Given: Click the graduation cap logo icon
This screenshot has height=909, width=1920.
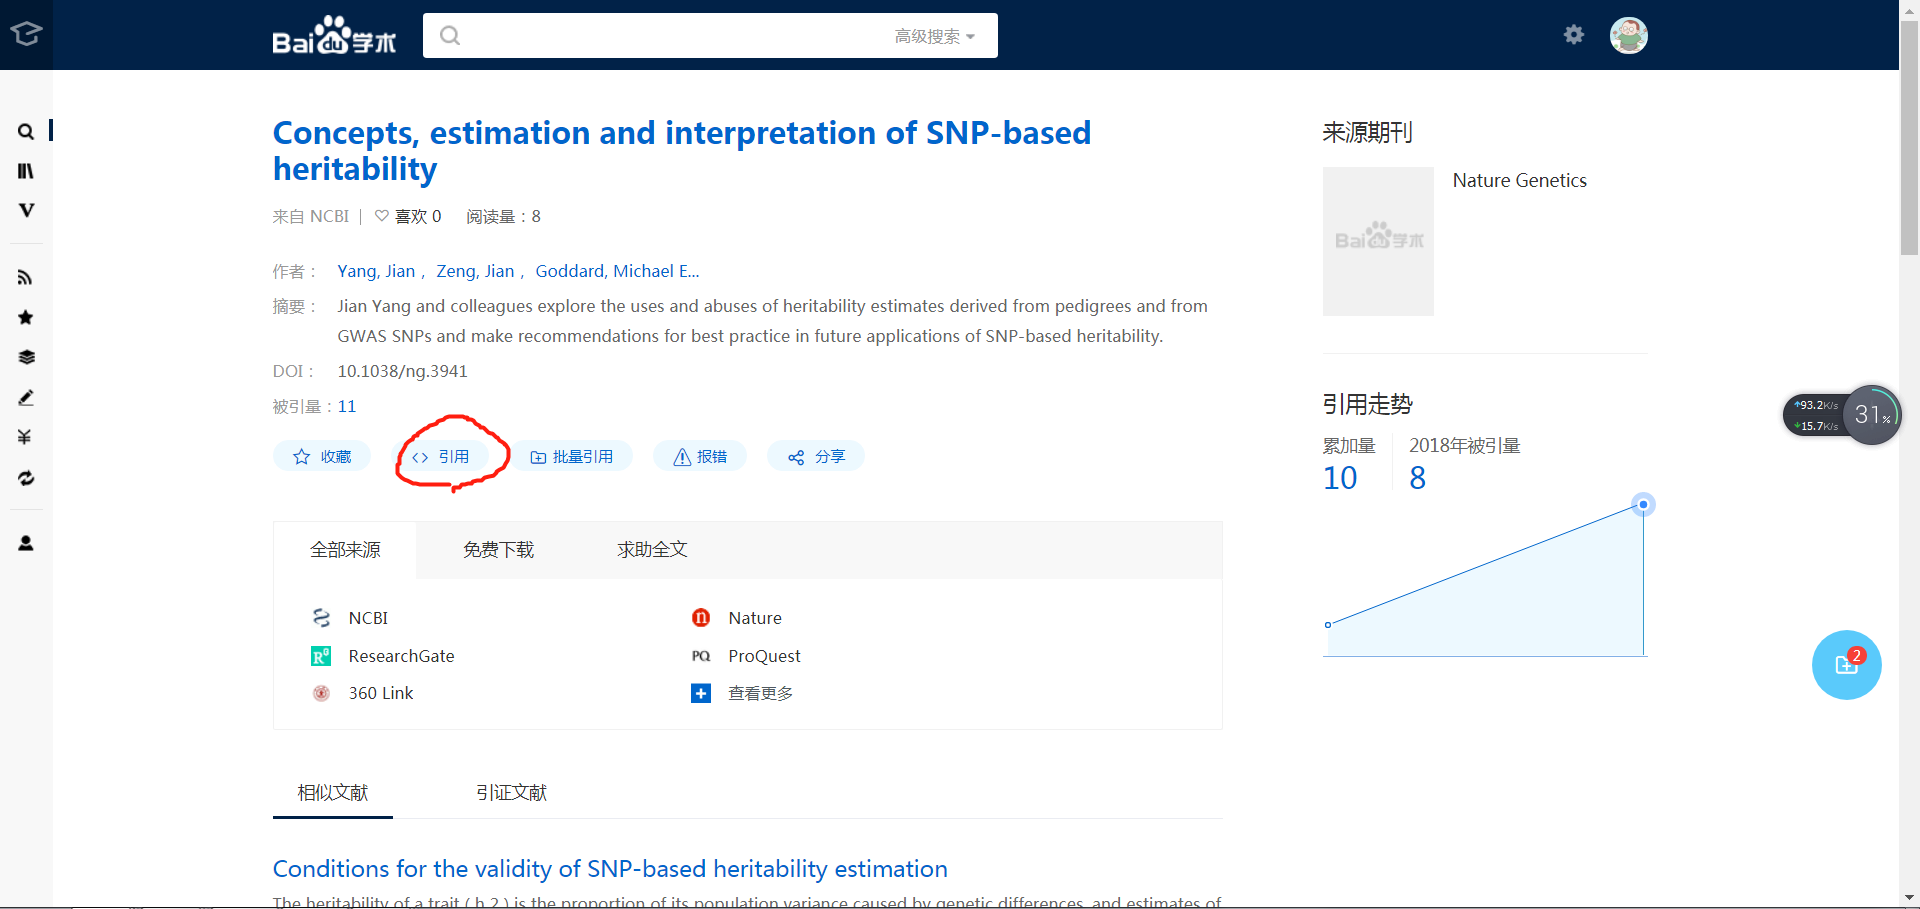Looking at the screenshot, I should pyautogui.click(x=26, y=34).
